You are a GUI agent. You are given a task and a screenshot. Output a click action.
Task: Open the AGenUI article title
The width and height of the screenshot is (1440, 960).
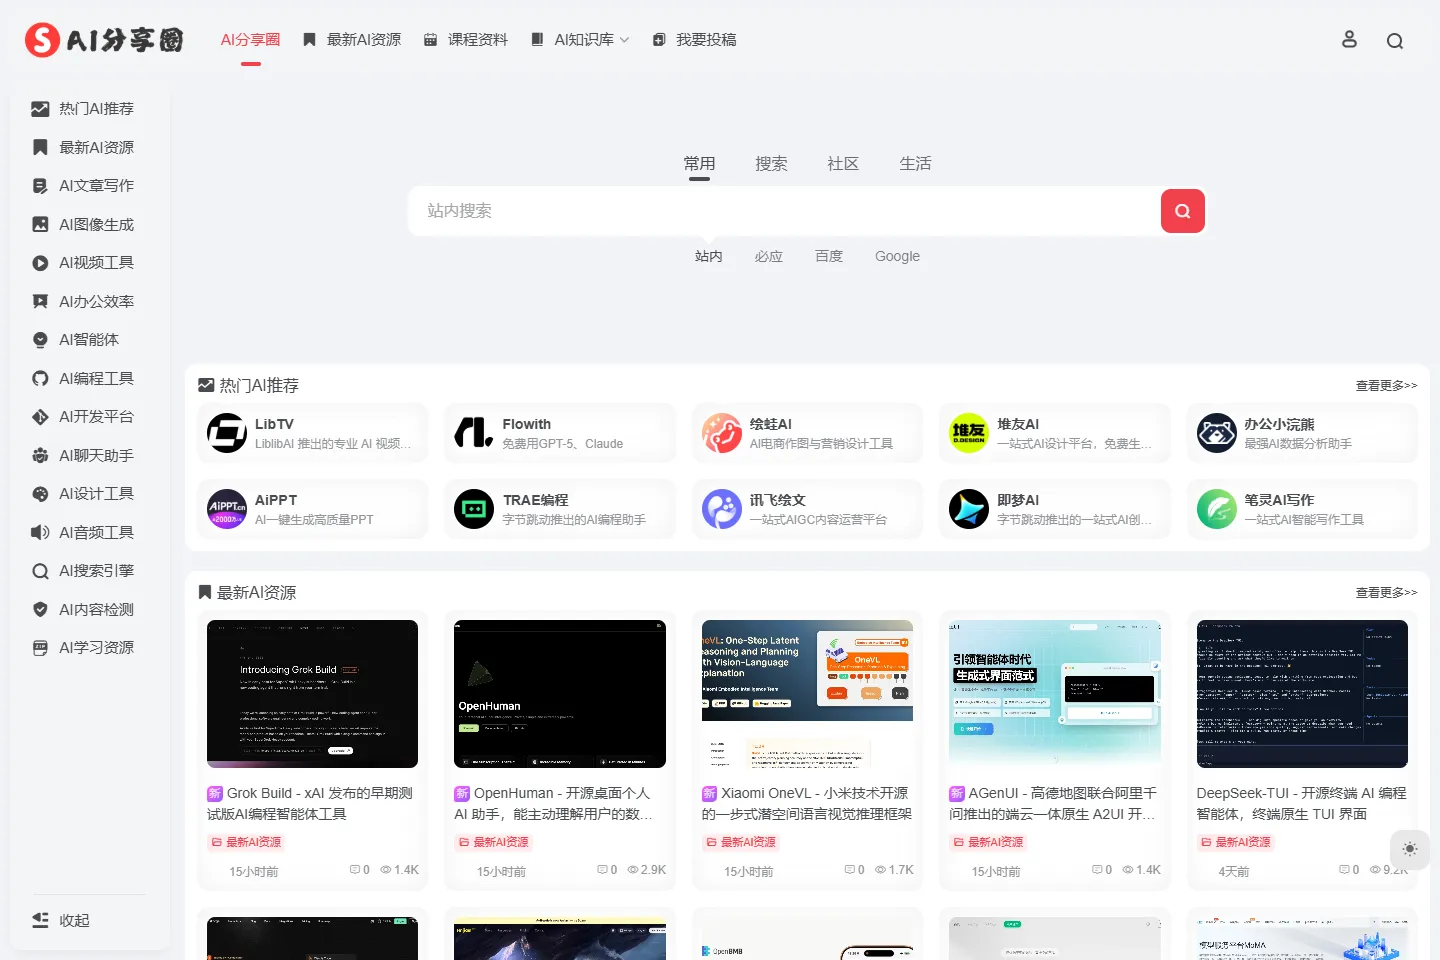click(1055, 804)
